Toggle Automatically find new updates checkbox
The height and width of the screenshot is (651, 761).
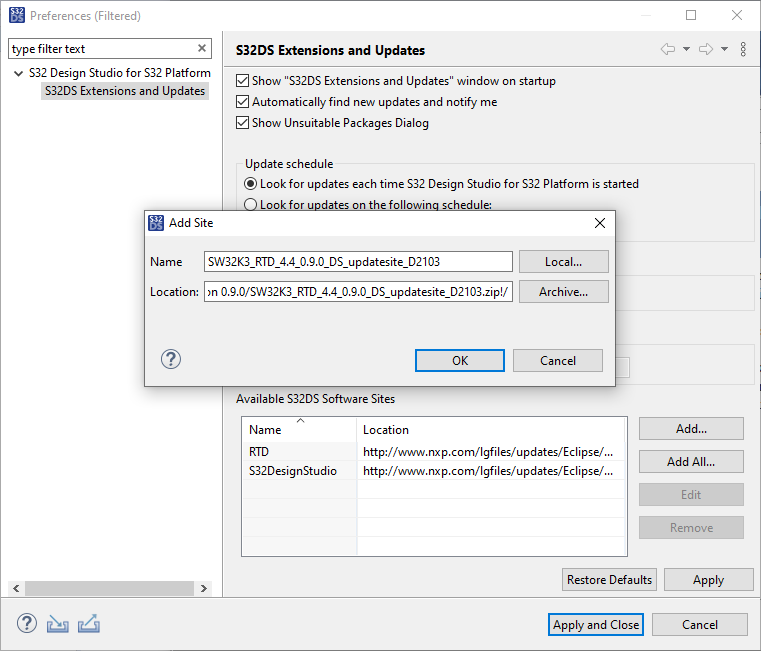point(243,101)
